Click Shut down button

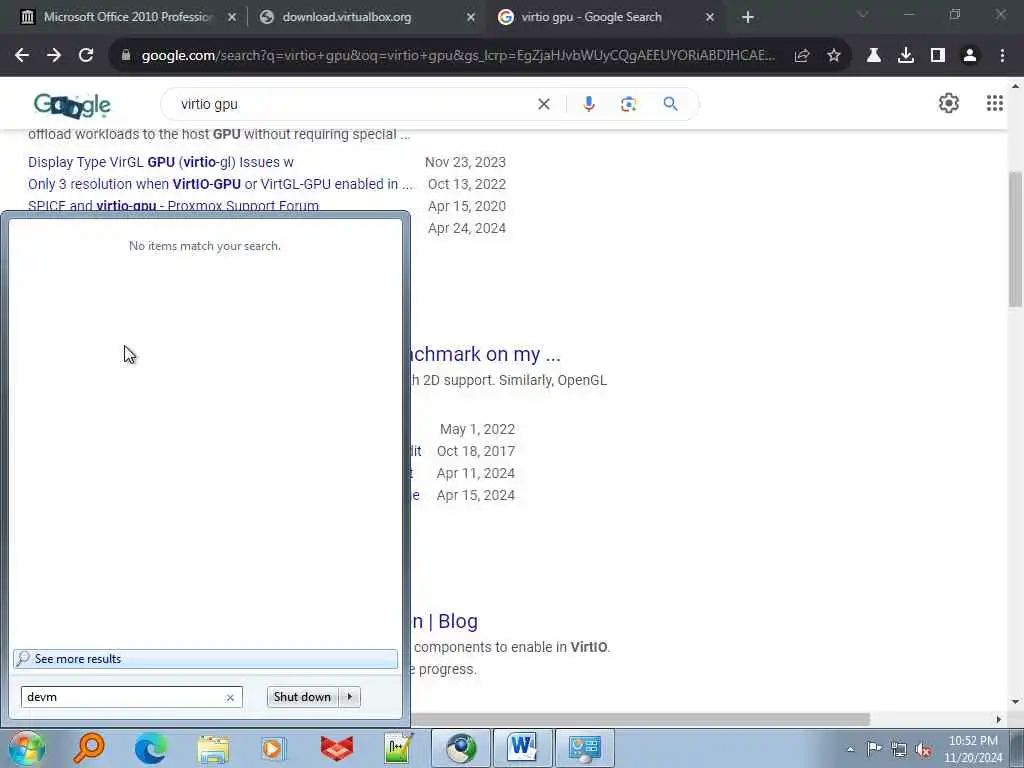[x=302, y=697]
